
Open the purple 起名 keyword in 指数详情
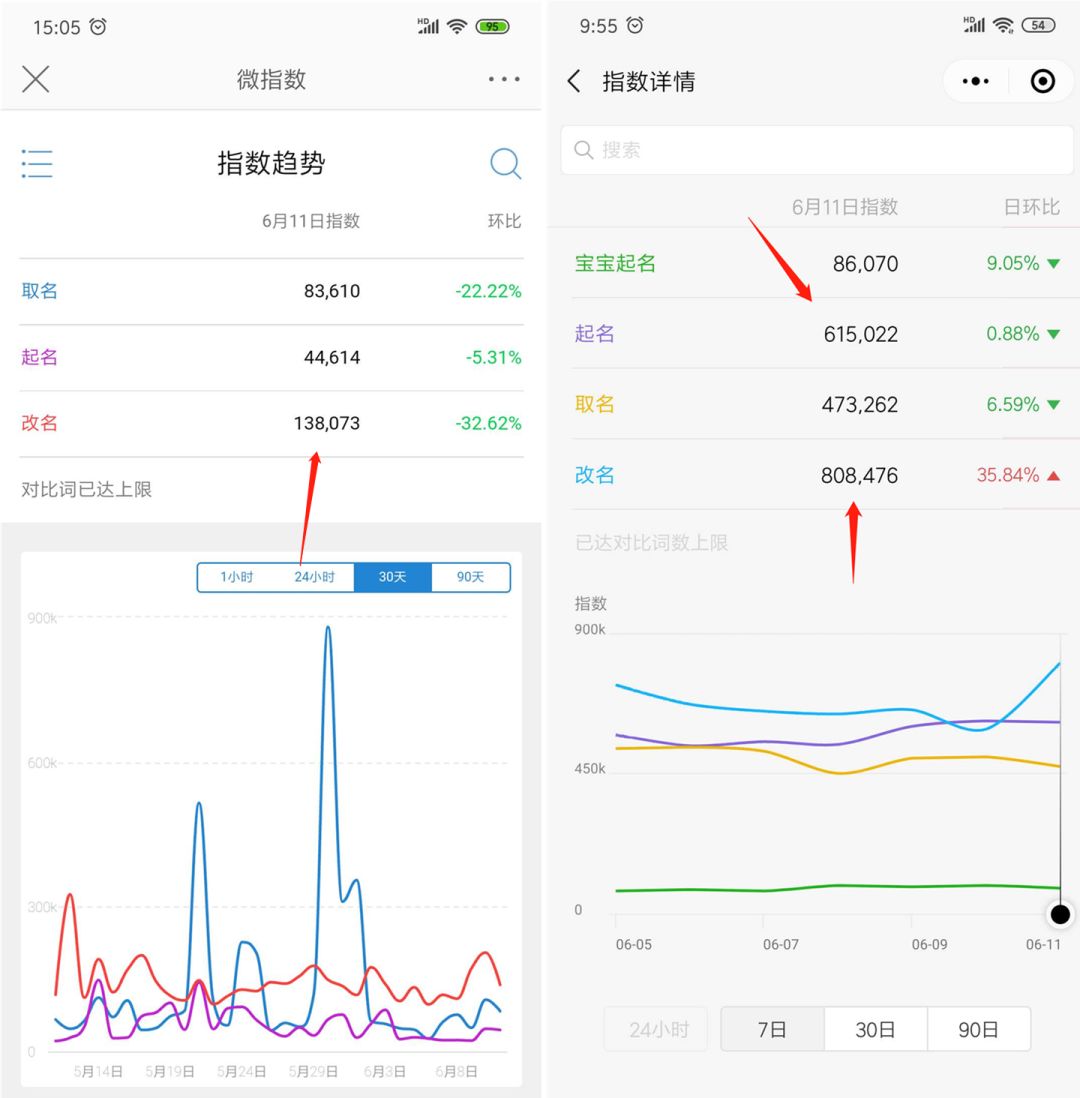coord(594,333)
